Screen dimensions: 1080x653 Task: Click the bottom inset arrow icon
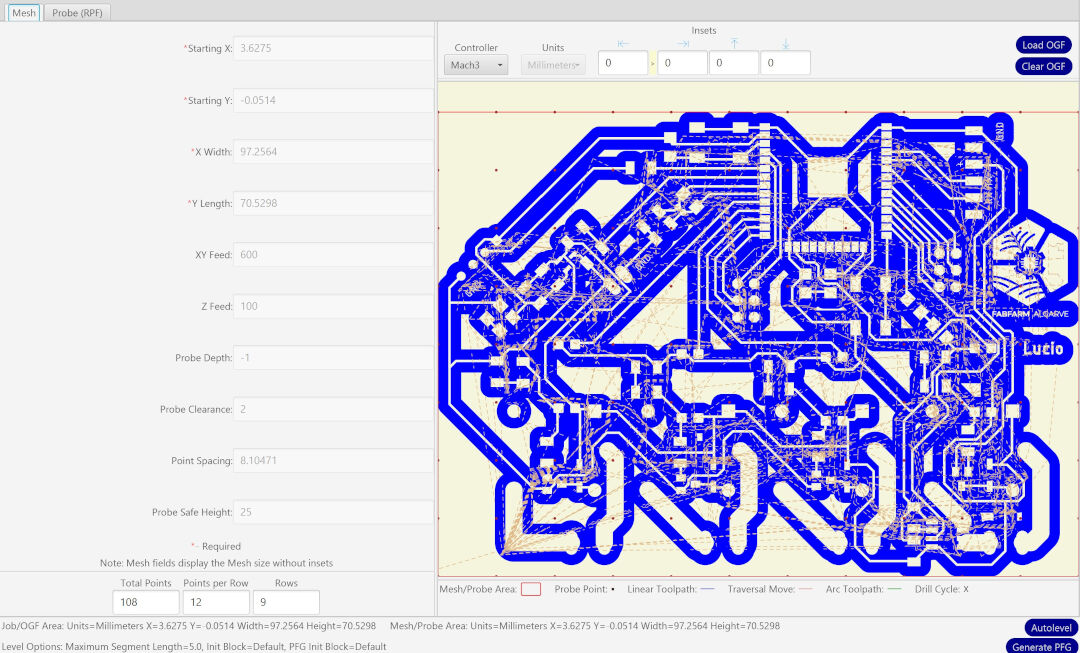pos(785,43)
